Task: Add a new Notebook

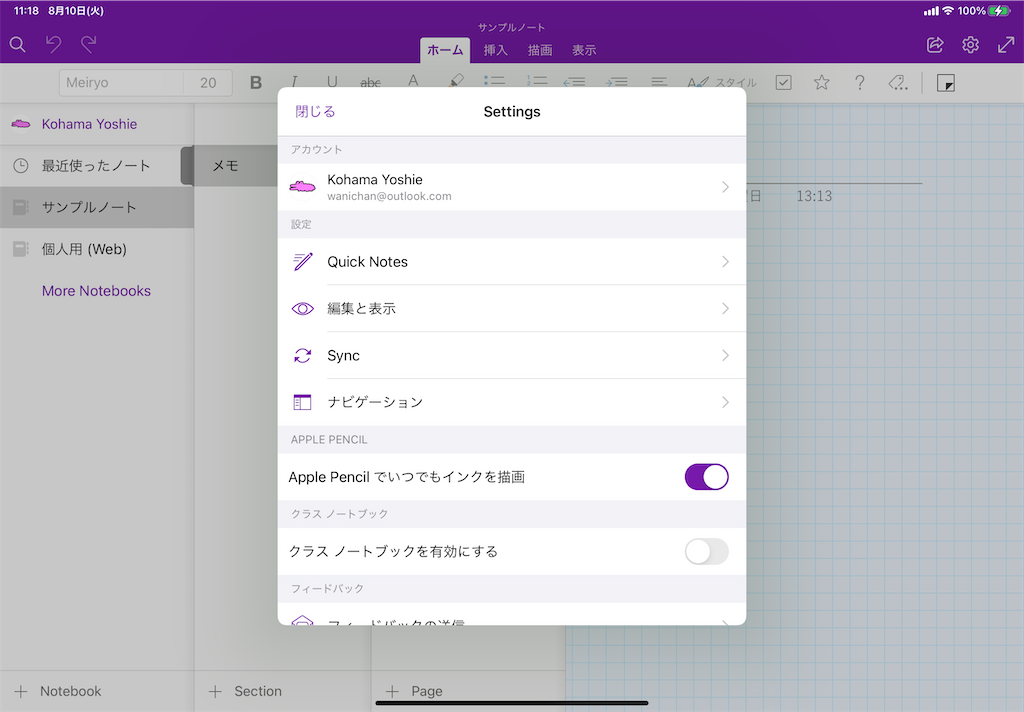Action: coord(58,691)
